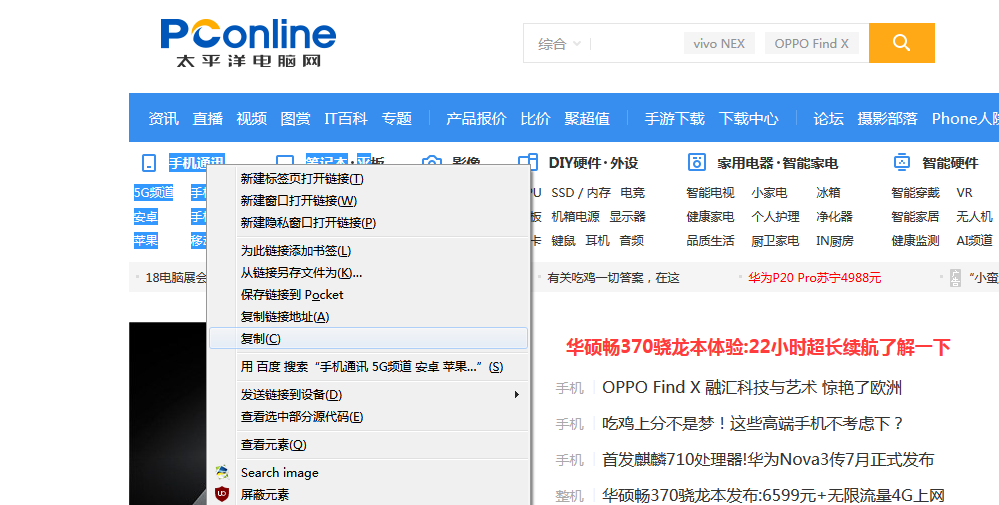This screenshot has width=999, height=505.
Task: Open 聚超值 in the nav bar
Action: (587, 118)
